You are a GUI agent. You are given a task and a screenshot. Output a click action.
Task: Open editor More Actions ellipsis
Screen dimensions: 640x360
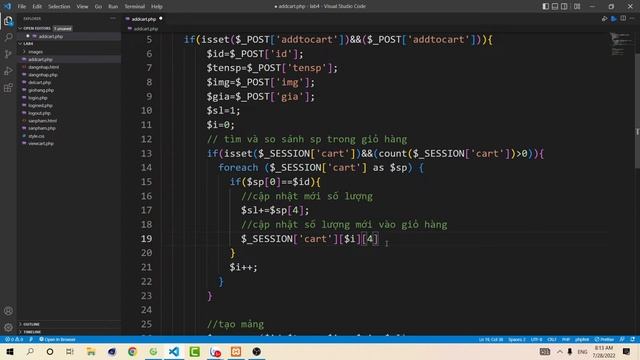(632, 19)
